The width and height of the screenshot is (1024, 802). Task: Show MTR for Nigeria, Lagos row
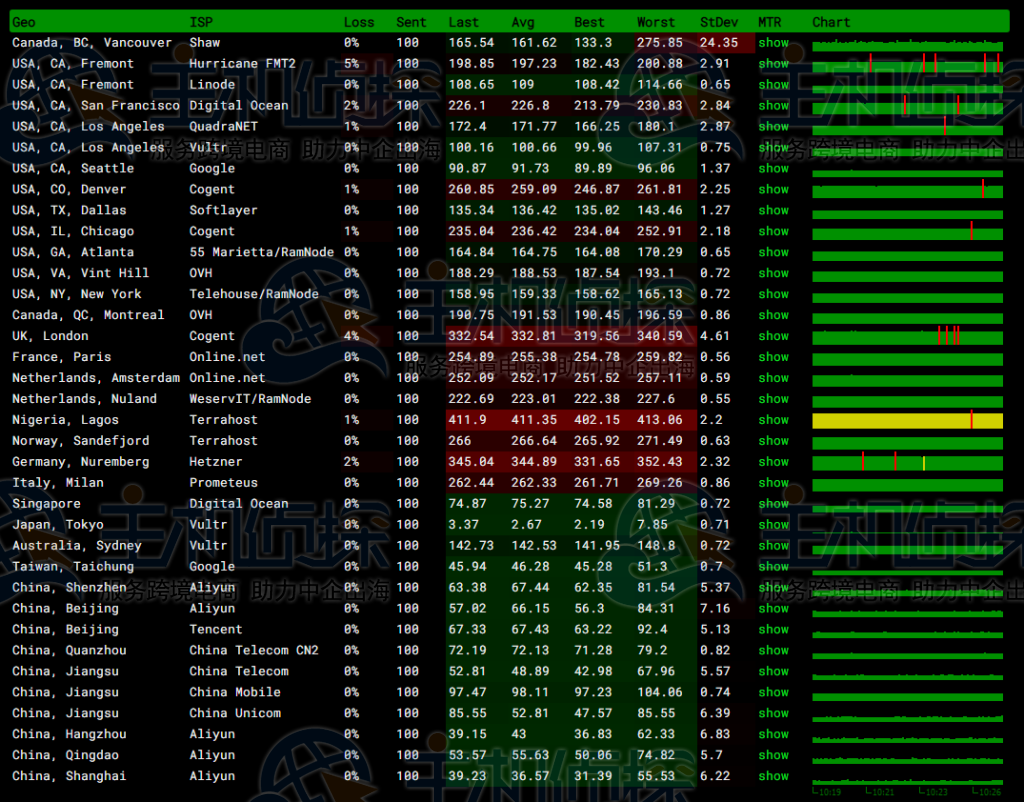[x=773, y=420]
